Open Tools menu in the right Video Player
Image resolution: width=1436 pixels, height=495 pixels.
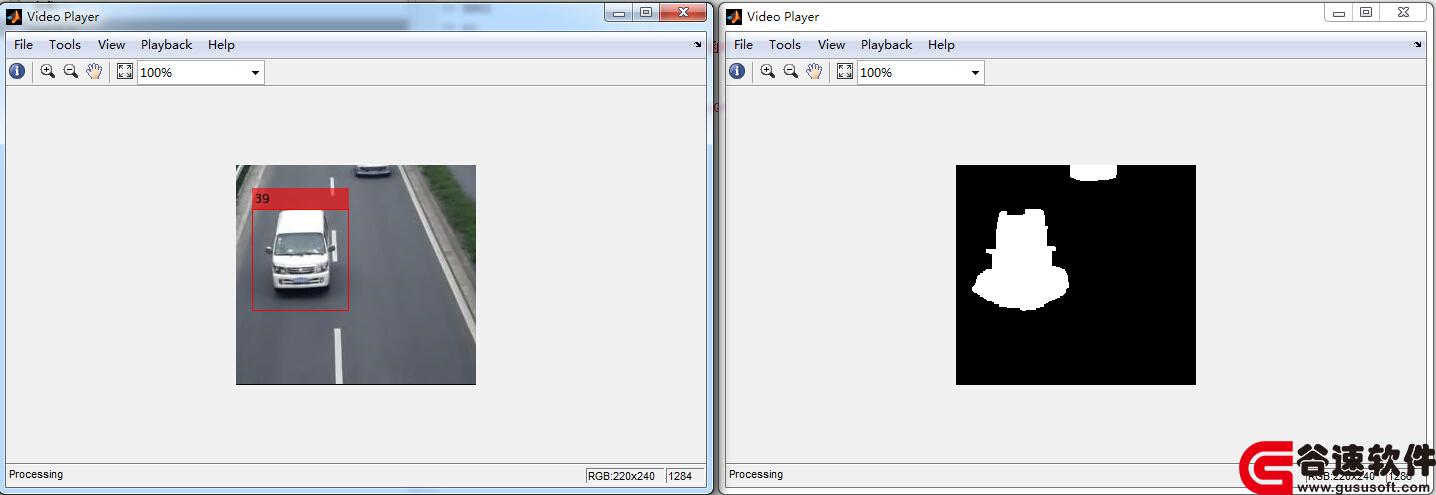coord(785,44)
